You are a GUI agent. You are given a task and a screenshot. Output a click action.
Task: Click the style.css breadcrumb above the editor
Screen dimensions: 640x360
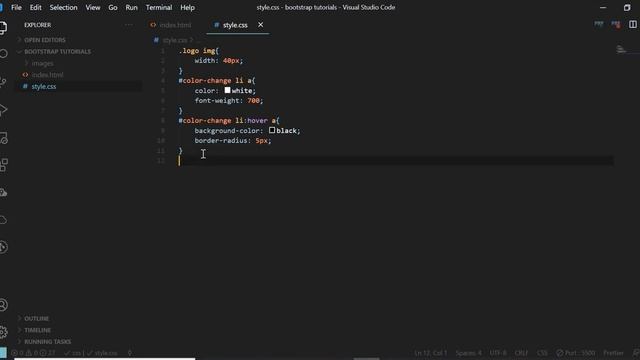coord(175,40)
